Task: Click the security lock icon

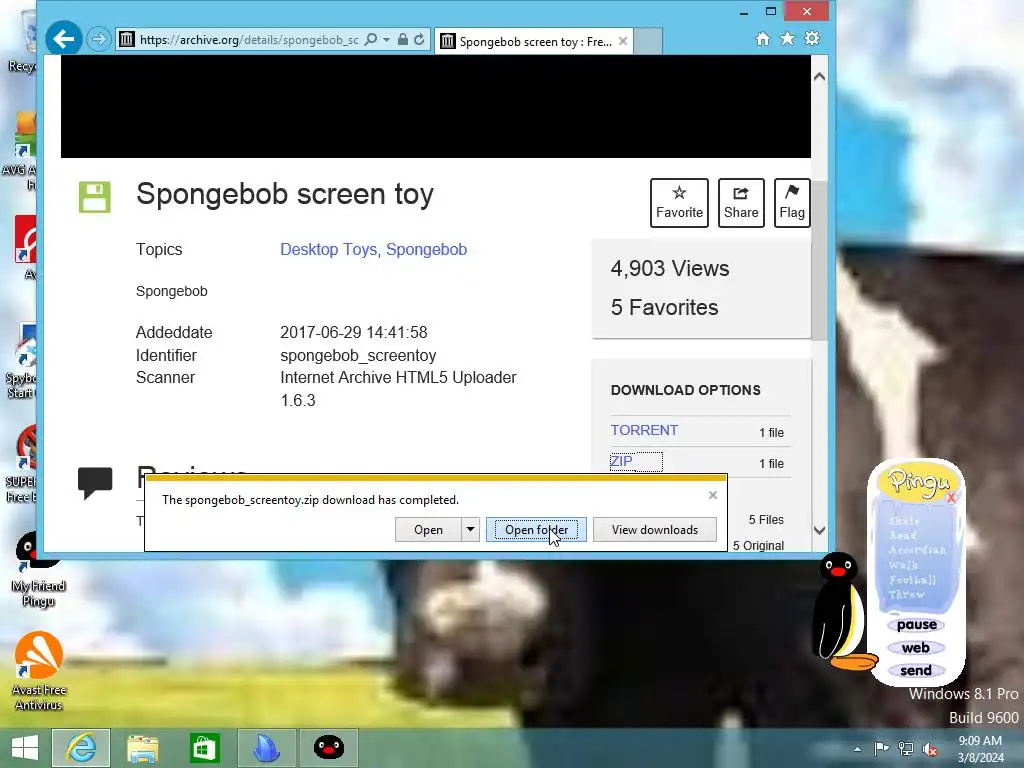Action: 403,39
